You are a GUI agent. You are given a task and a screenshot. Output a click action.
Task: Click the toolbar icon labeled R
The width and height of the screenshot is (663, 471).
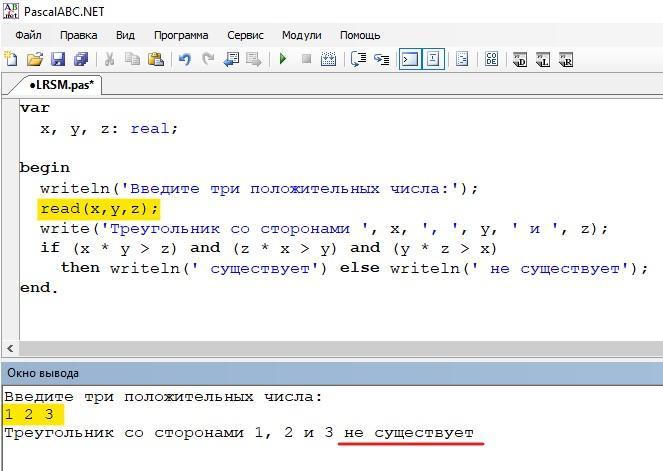click(x=566, y=59)
